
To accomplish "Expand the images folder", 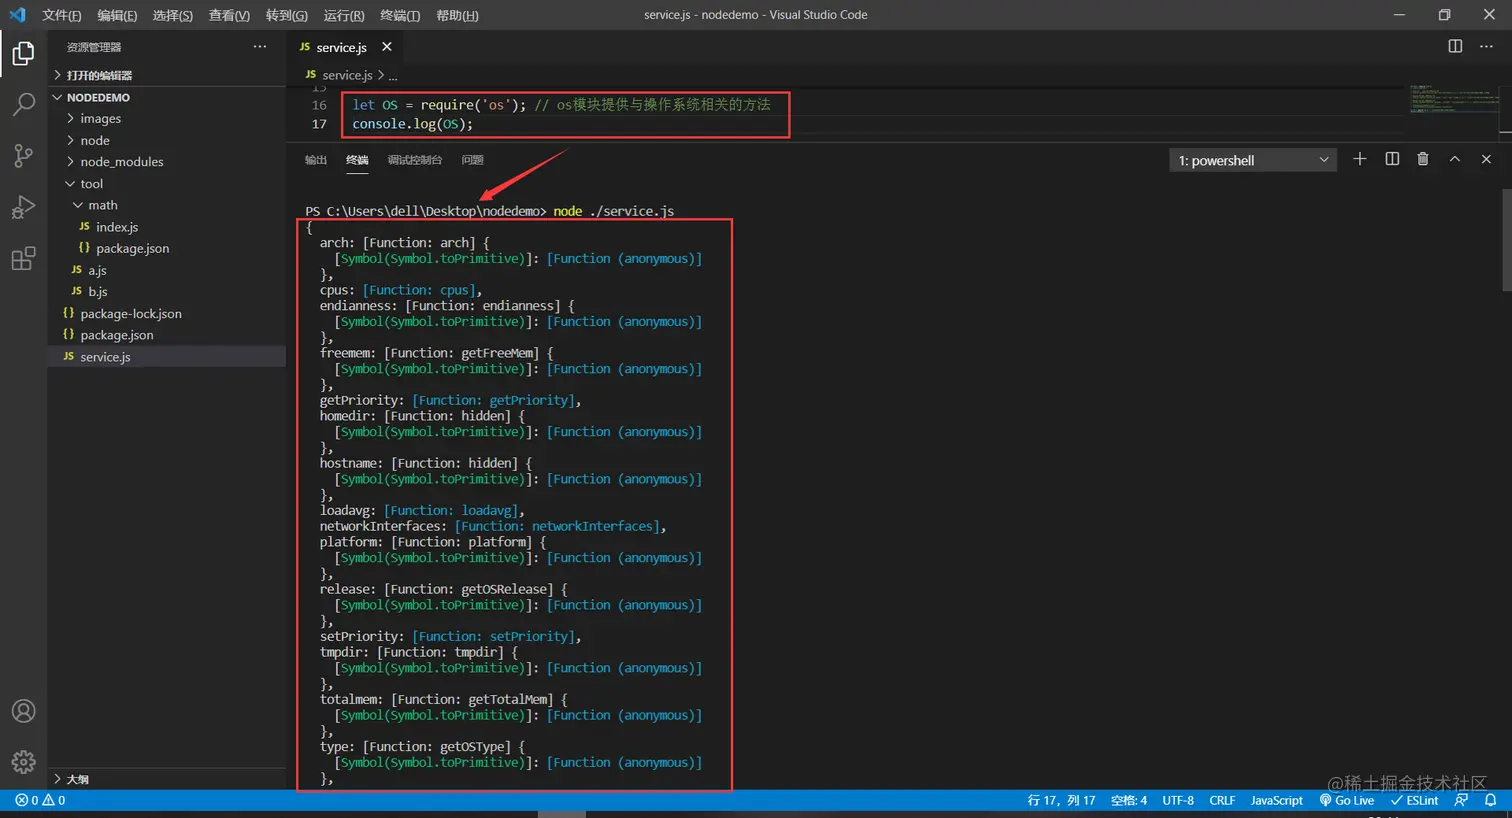I will coord(167,118).
